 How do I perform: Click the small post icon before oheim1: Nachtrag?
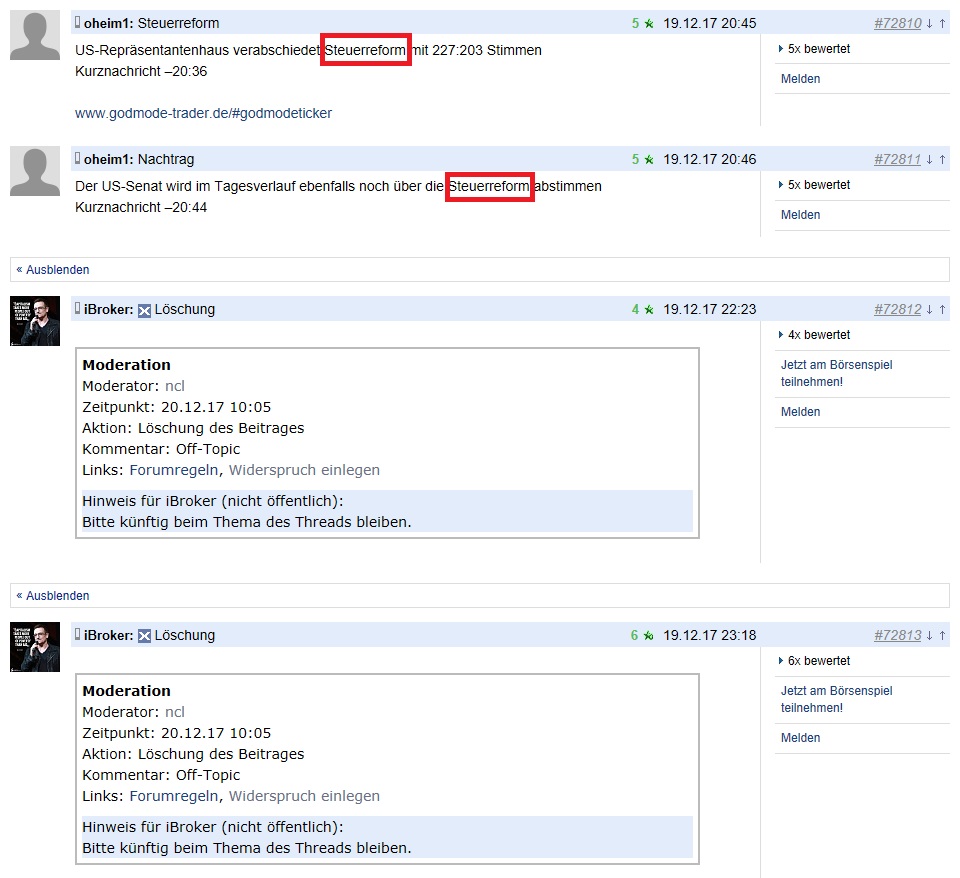coord(78,159)
